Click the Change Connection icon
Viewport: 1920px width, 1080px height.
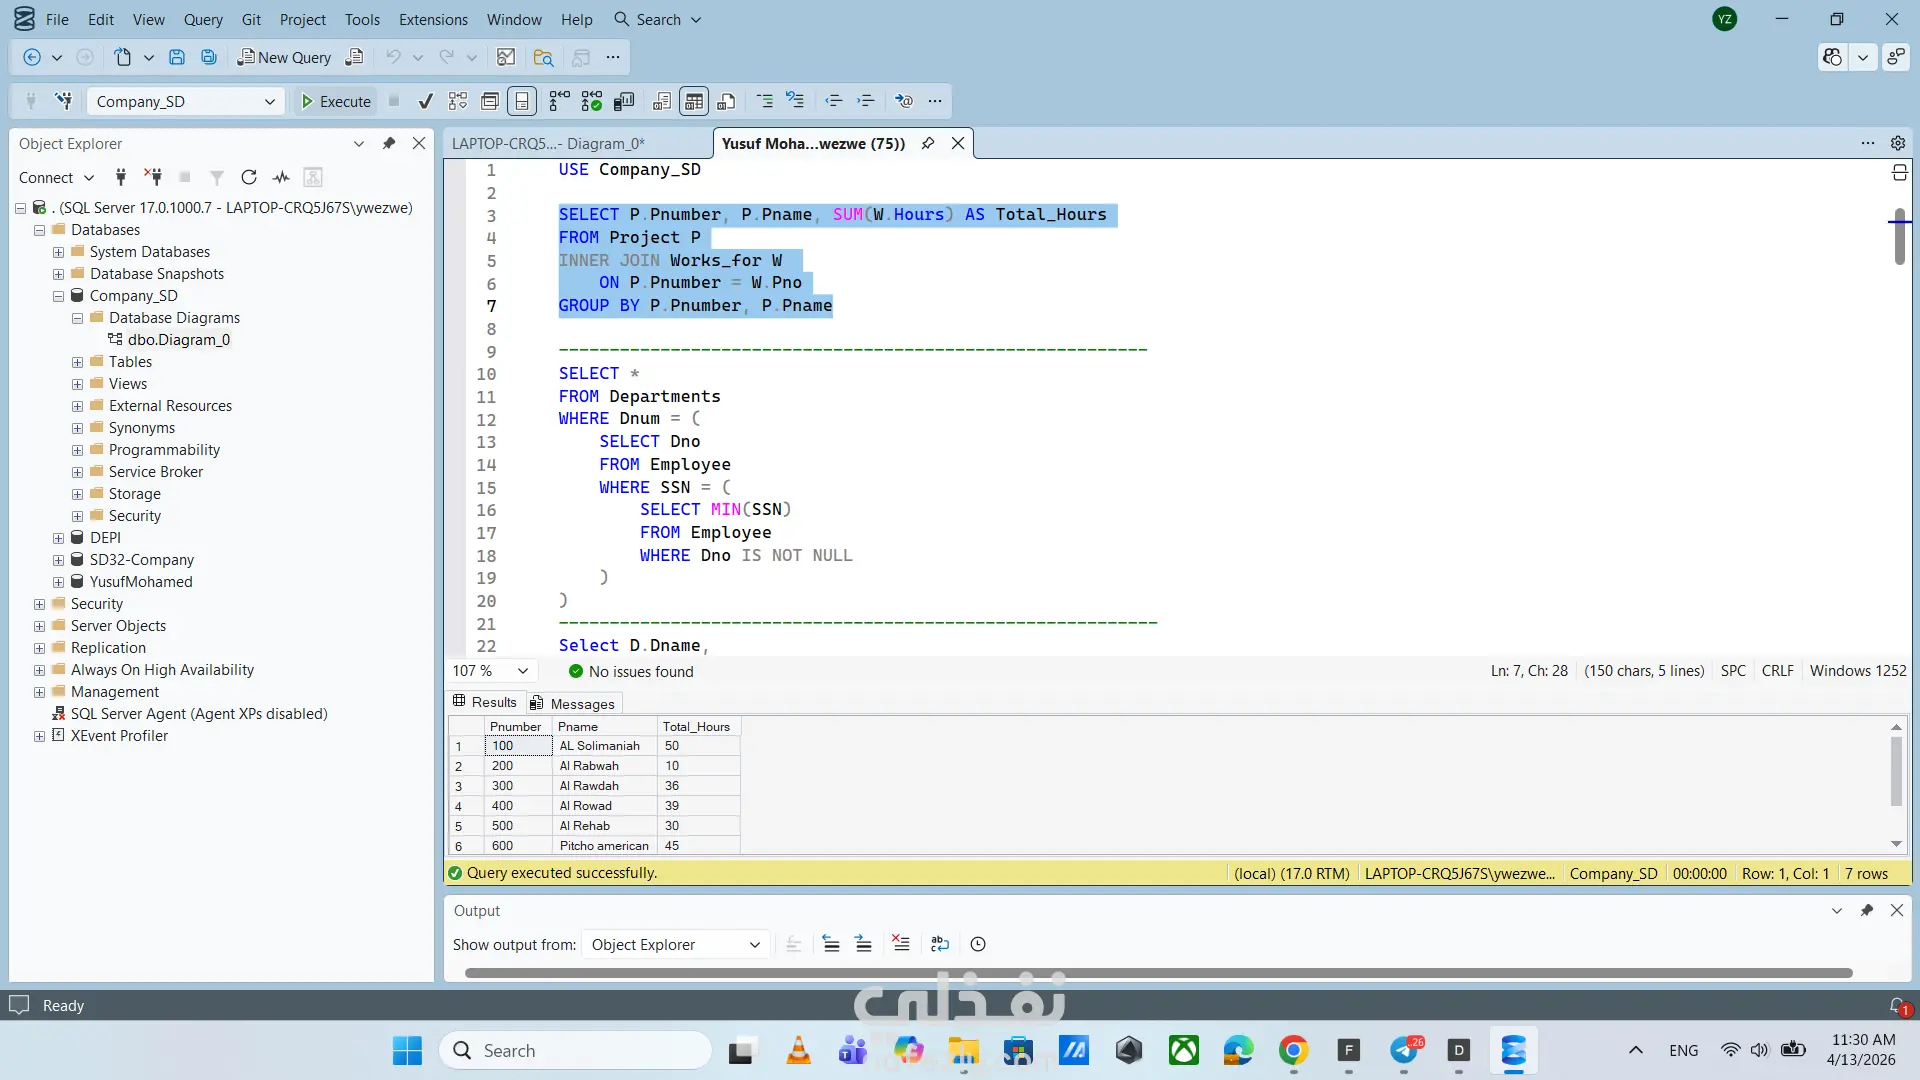64,101
